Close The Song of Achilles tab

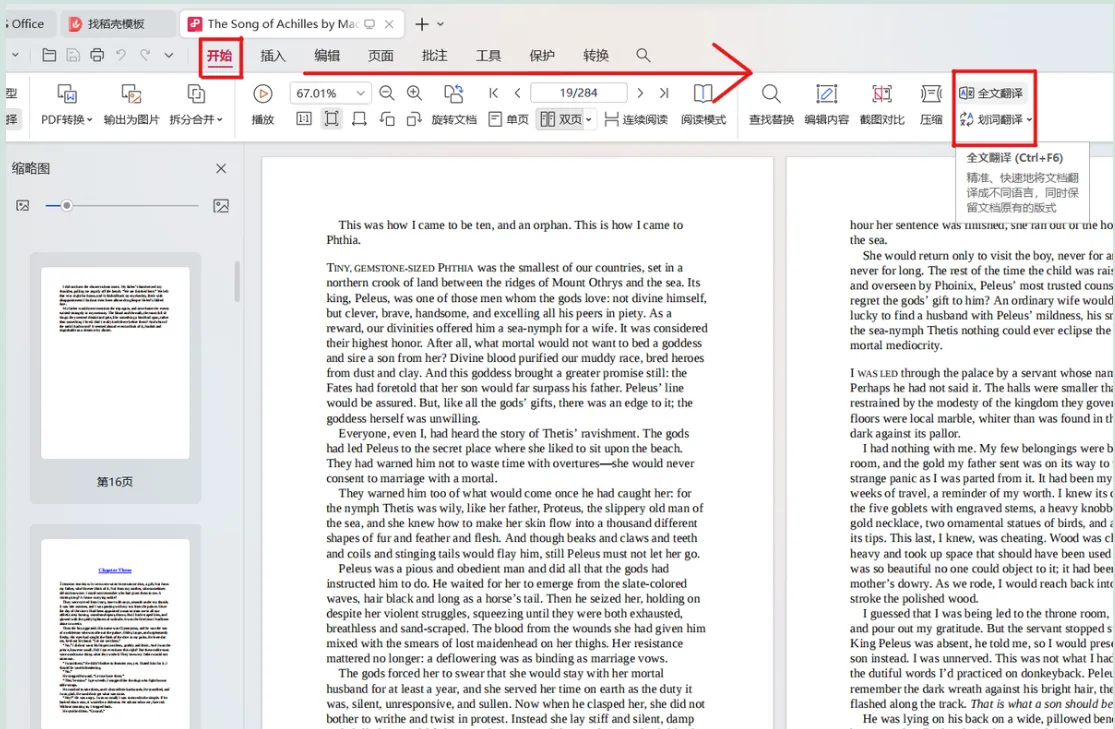[389, 24]
